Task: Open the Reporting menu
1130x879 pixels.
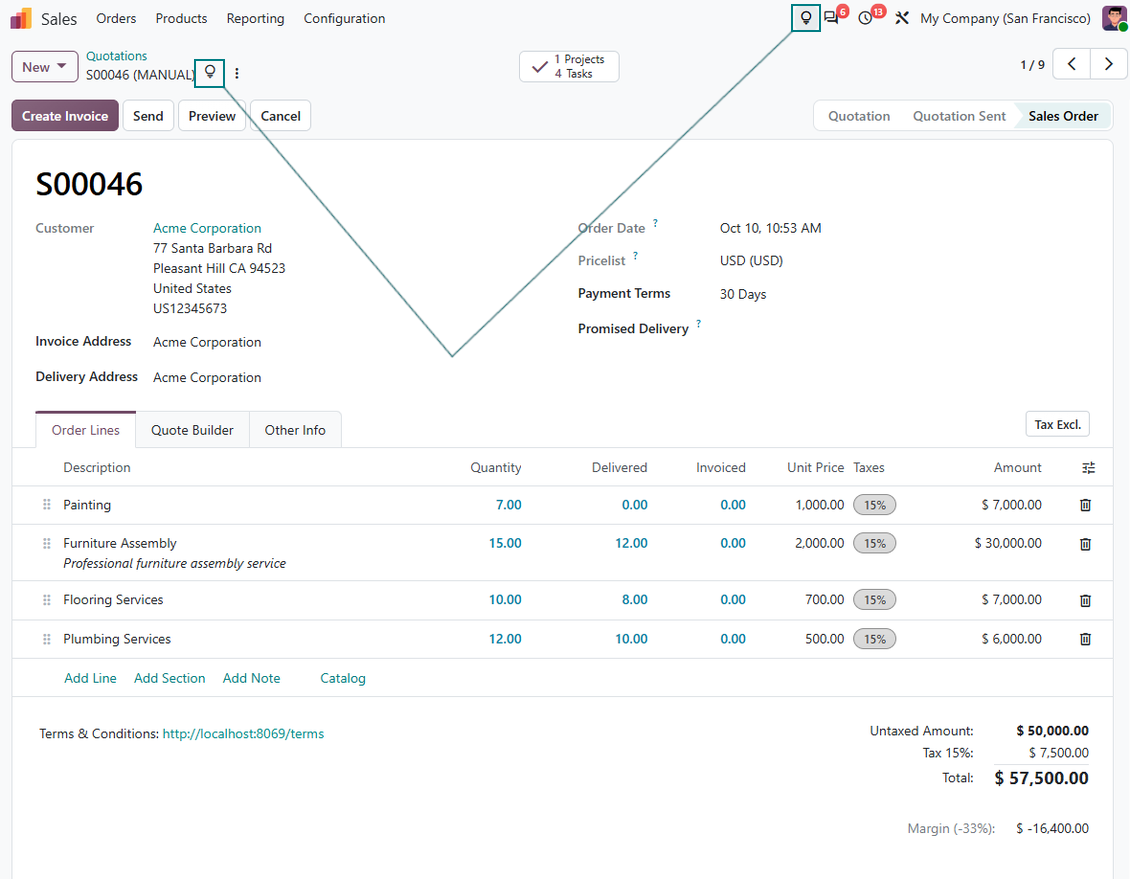Action: [x=255, y=18]
